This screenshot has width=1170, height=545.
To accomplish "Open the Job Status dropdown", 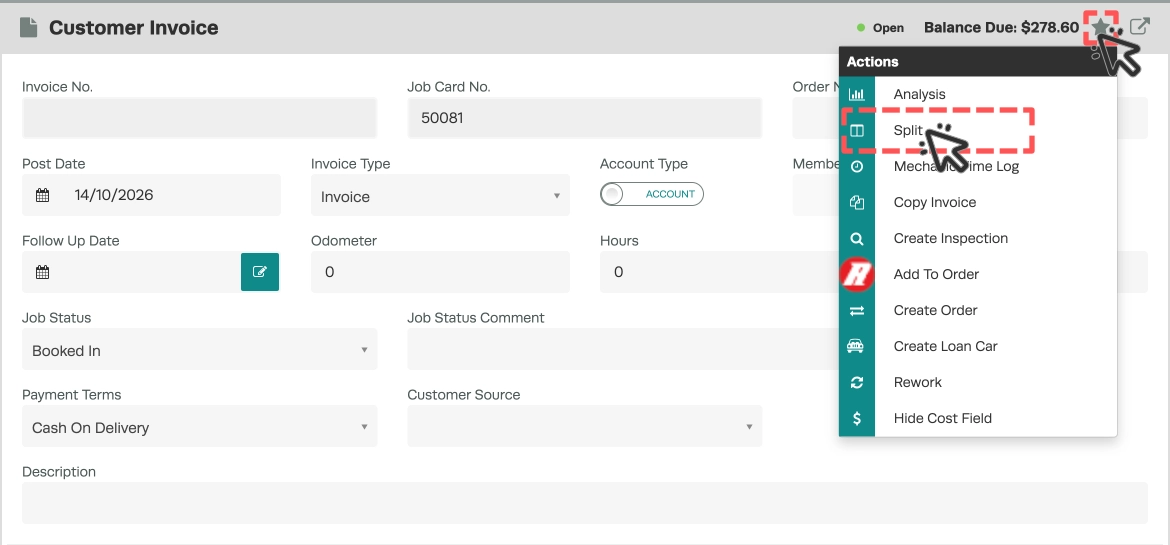I will (x=199, y=349).
